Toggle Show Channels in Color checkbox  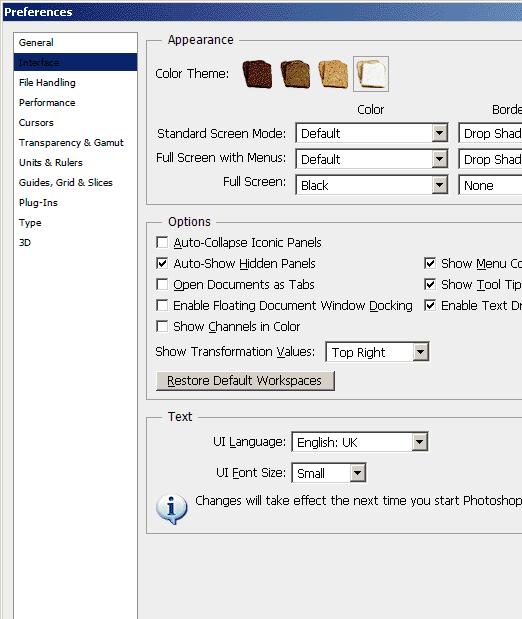(x=162, y=326)
